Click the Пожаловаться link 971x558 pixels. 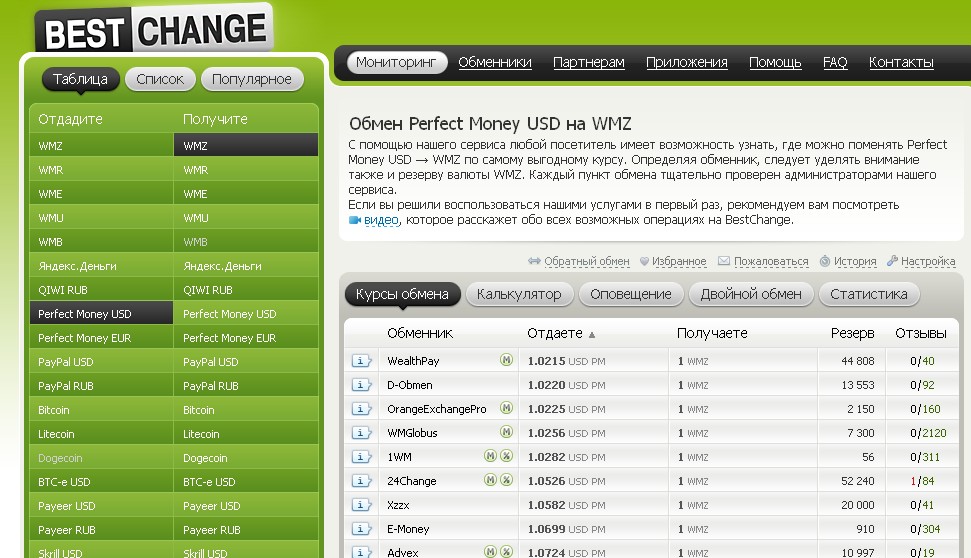pyautogui.click(x=771, y=261)
